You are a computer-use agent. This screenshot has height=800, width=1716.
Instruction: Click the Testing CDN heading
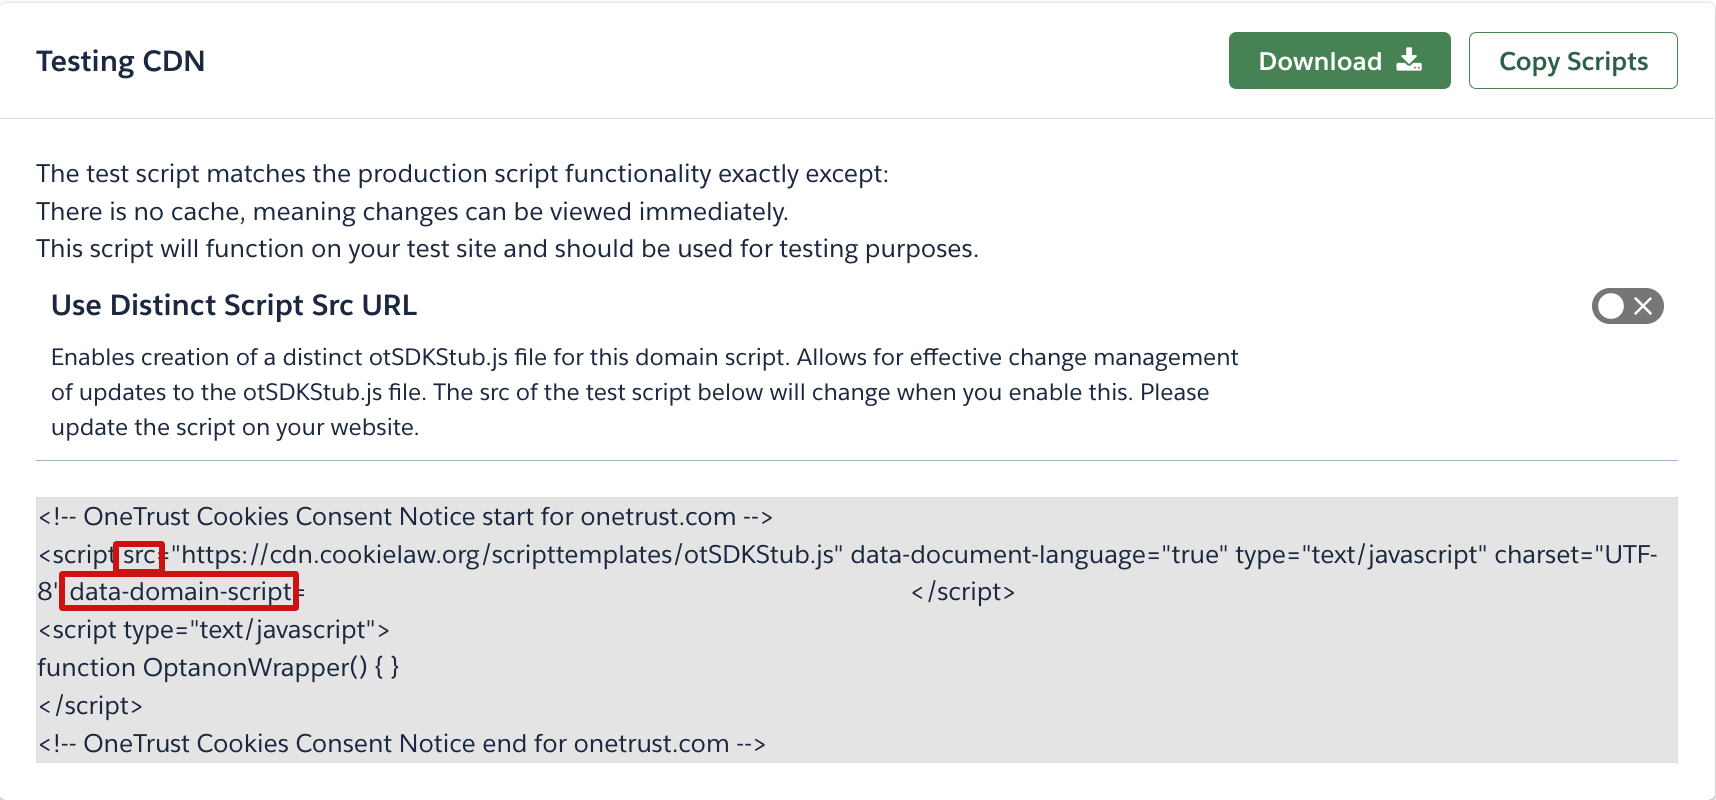coord(121,61)
